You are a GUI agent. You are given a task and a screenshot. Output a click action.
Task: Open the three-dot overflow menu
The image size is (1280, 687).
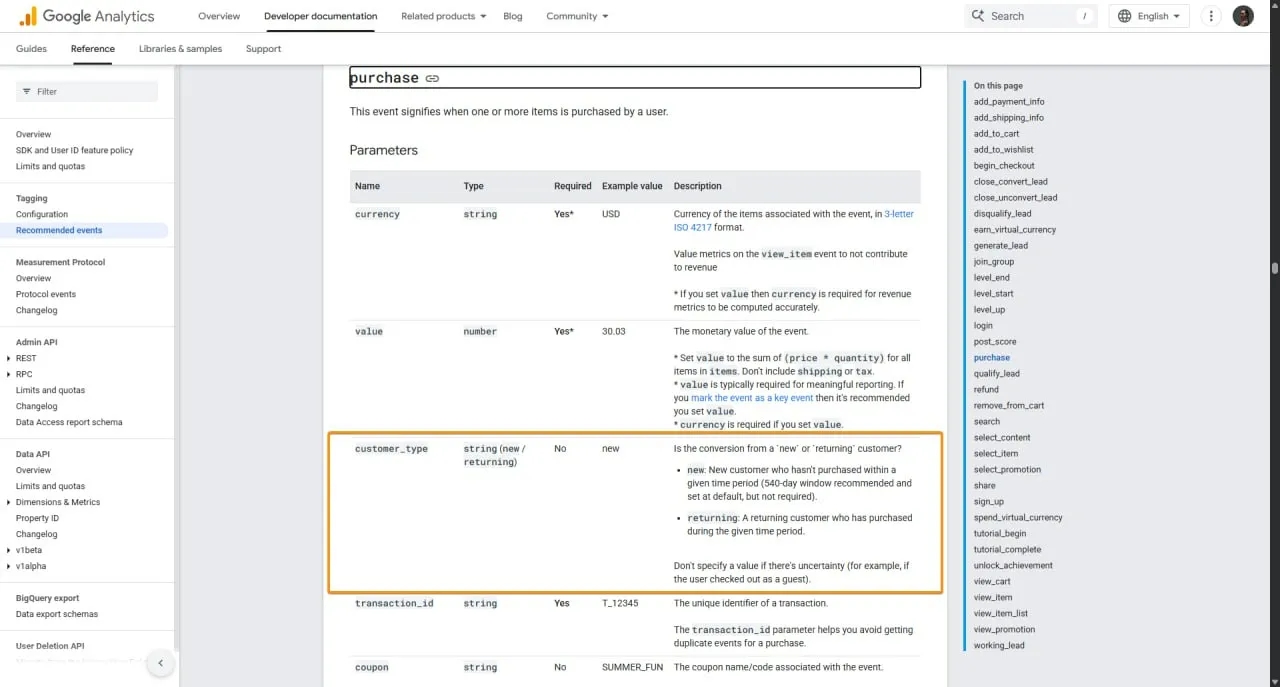click(x=1210, y=16)
